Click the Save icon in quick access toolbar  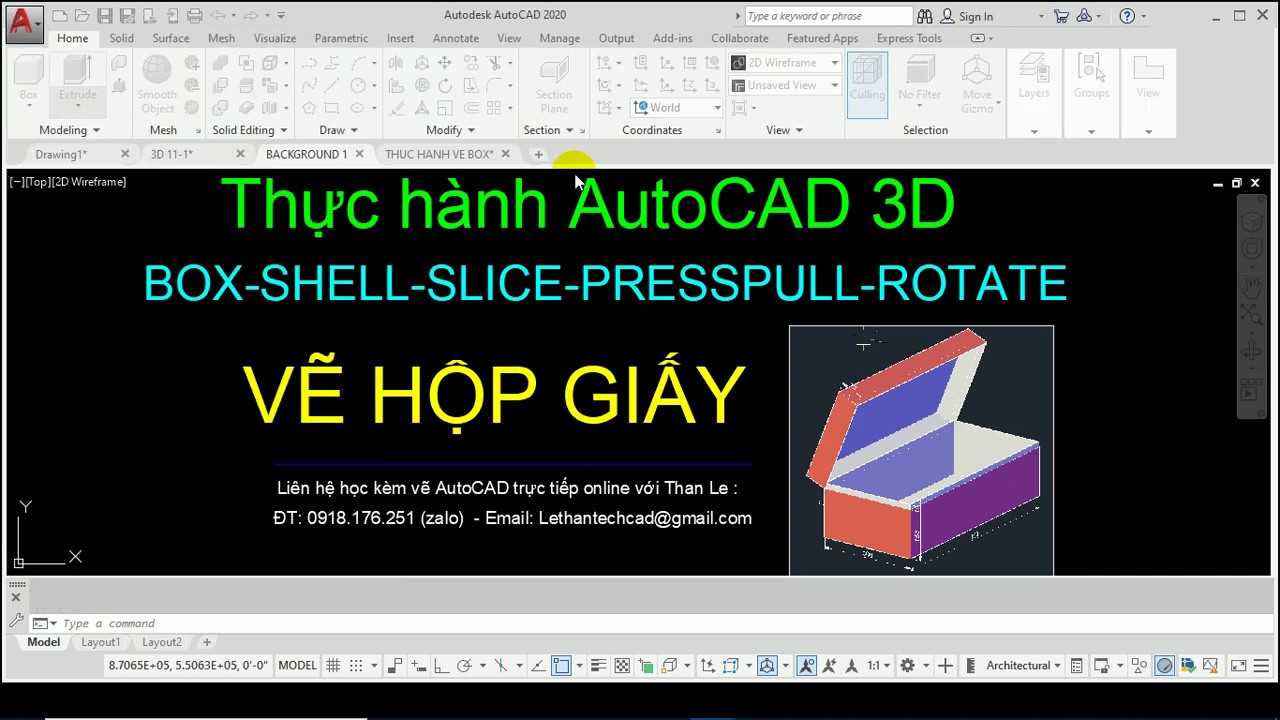104,15
